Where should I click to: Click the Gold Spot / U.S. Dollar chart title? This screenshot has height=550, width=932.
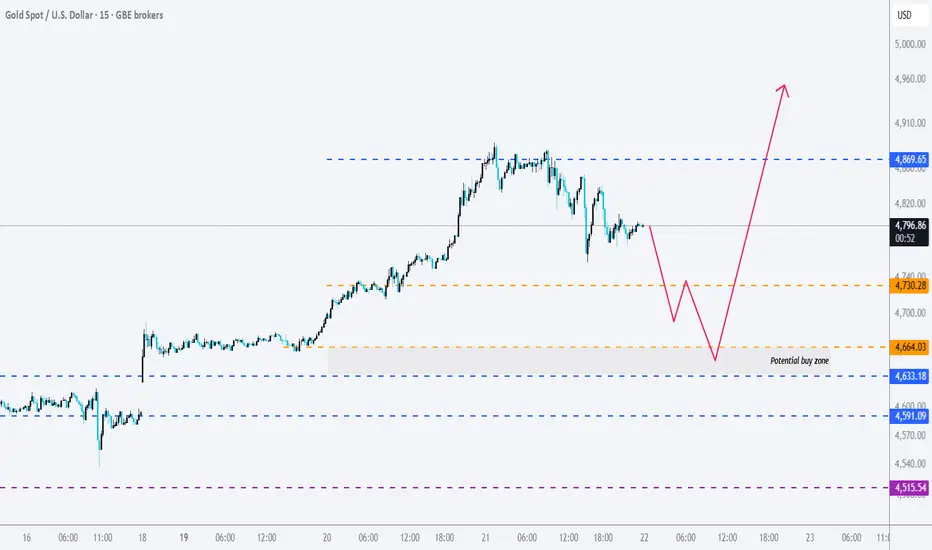[84, 15]
